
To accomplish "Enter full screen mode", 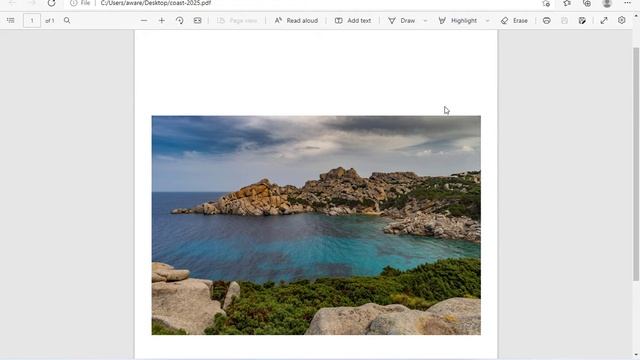I will (604, 20).
